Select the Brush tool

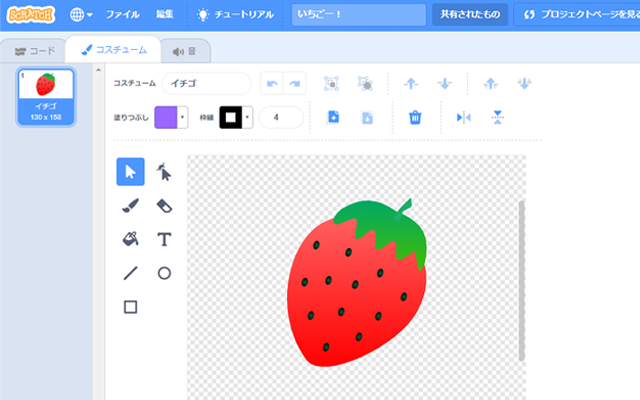131,206
